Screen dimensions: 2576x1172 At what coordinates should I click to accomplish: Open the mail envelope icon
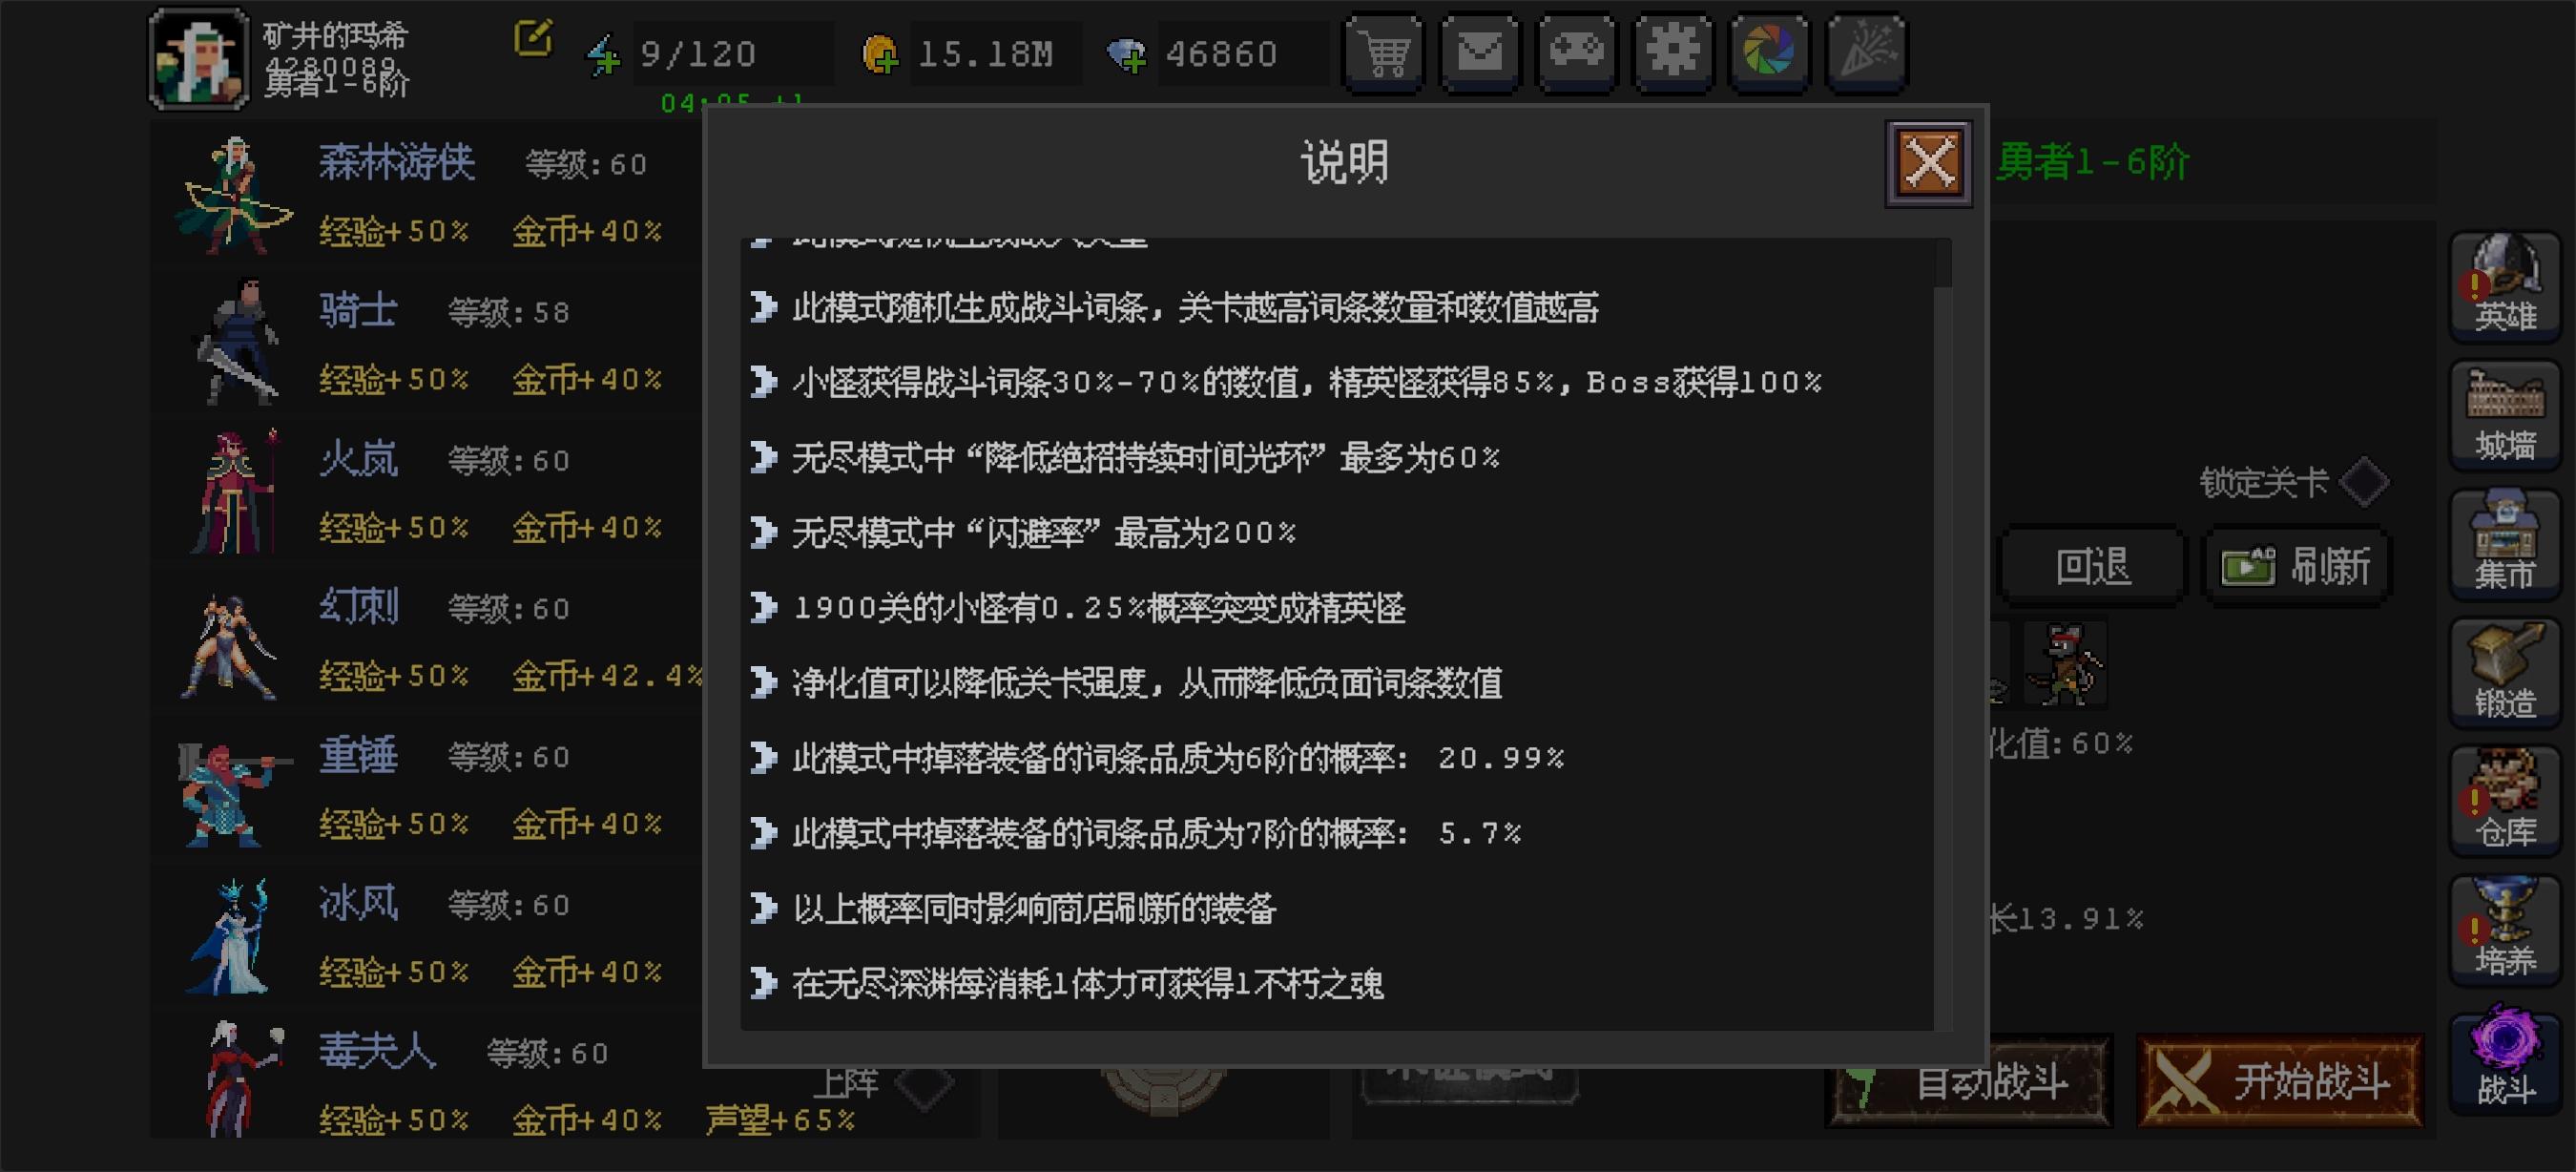coord(1480,53)
